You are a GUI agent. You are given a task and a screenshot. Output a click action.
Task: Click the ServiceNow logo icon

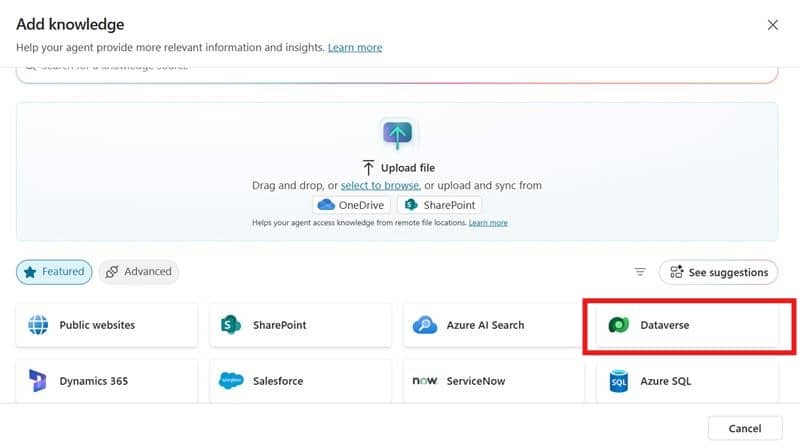click(x=424, y=381)
